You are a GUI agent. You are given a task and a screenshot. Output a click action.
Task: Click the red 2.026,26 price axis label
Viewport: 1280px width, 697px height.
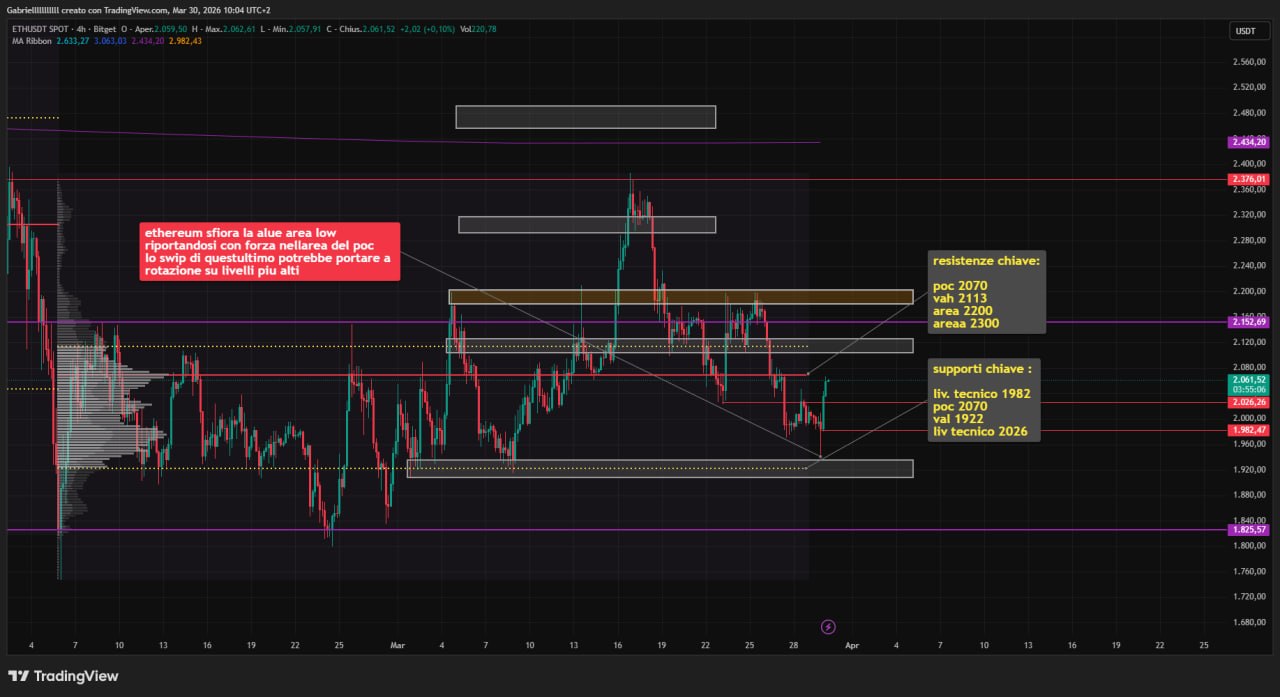click(1249, 402)
